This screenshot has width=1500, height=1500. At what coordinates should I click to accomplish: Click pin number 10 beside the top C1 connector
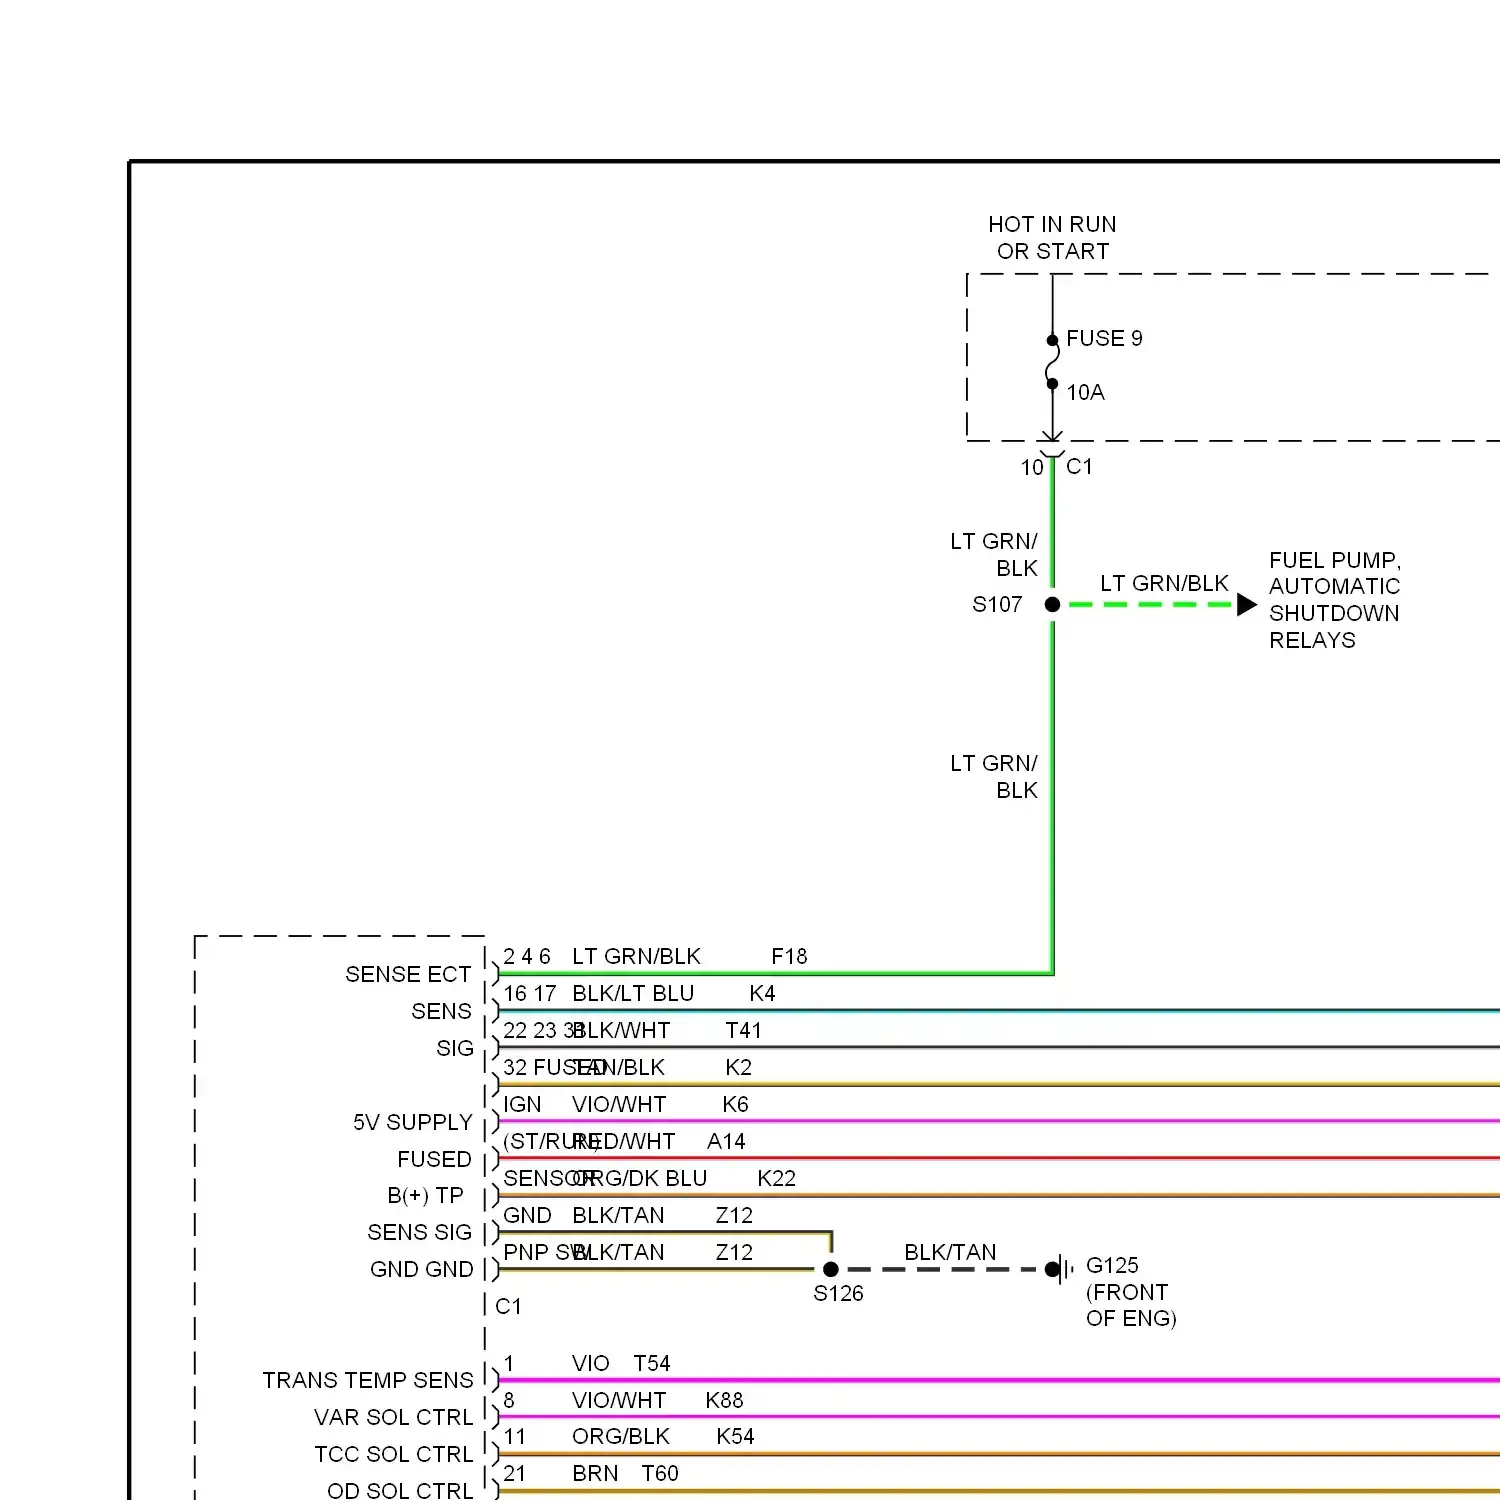coord(1032,467)
